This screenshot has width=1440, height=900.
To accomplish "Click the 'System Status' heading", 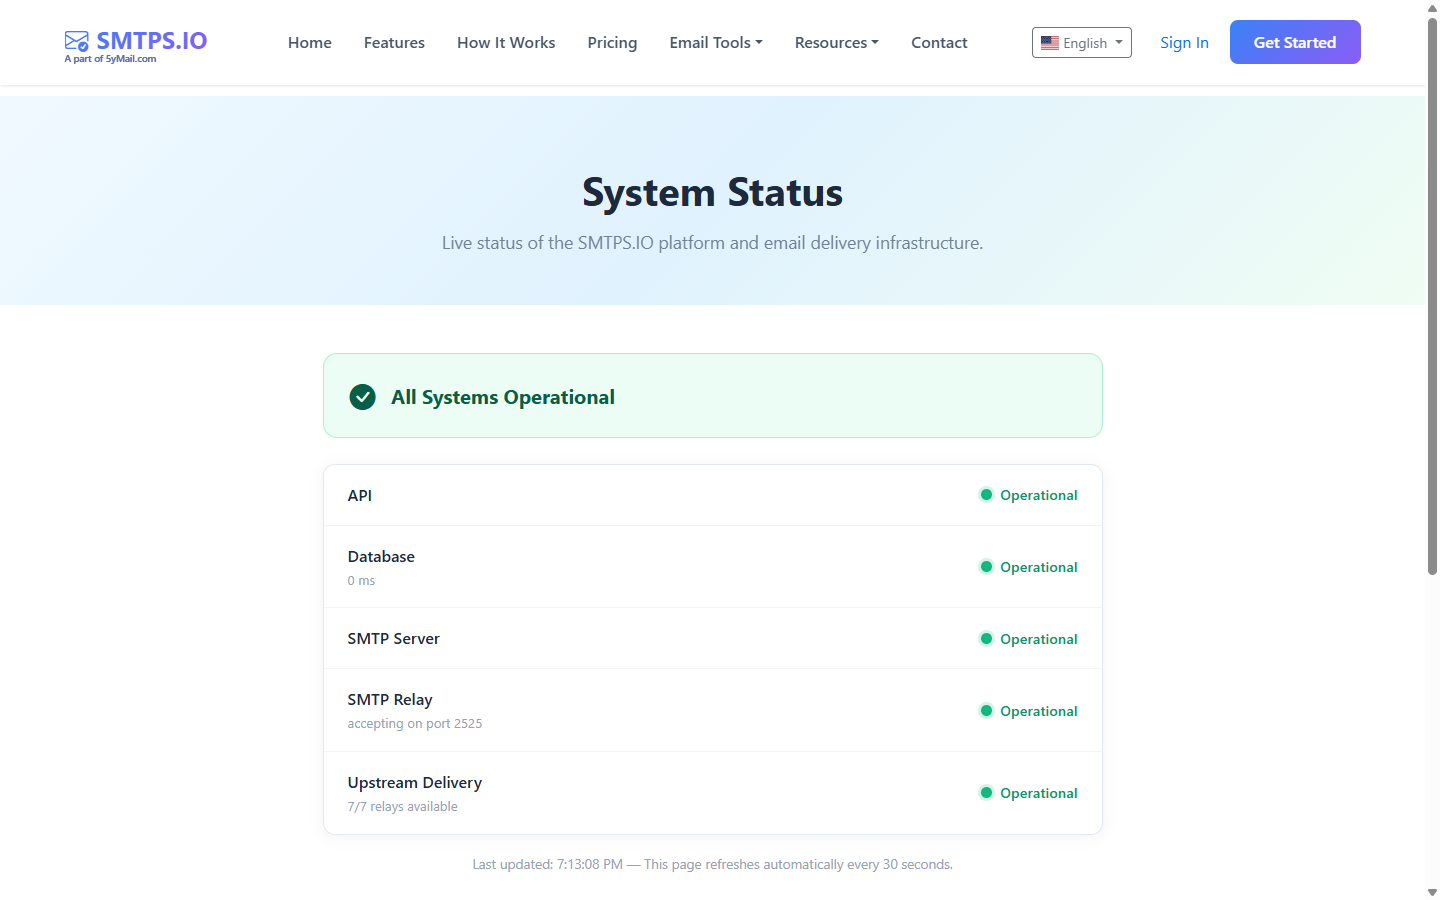I will pos(713,192).
